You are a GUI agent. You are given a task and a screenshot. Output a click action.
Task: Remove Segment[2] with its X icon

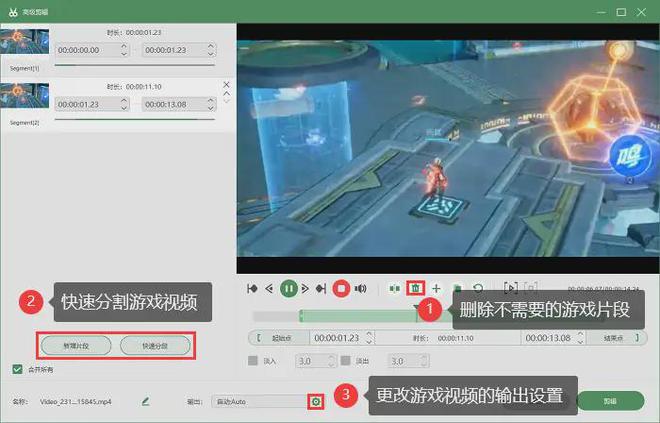tap(226, 85)
